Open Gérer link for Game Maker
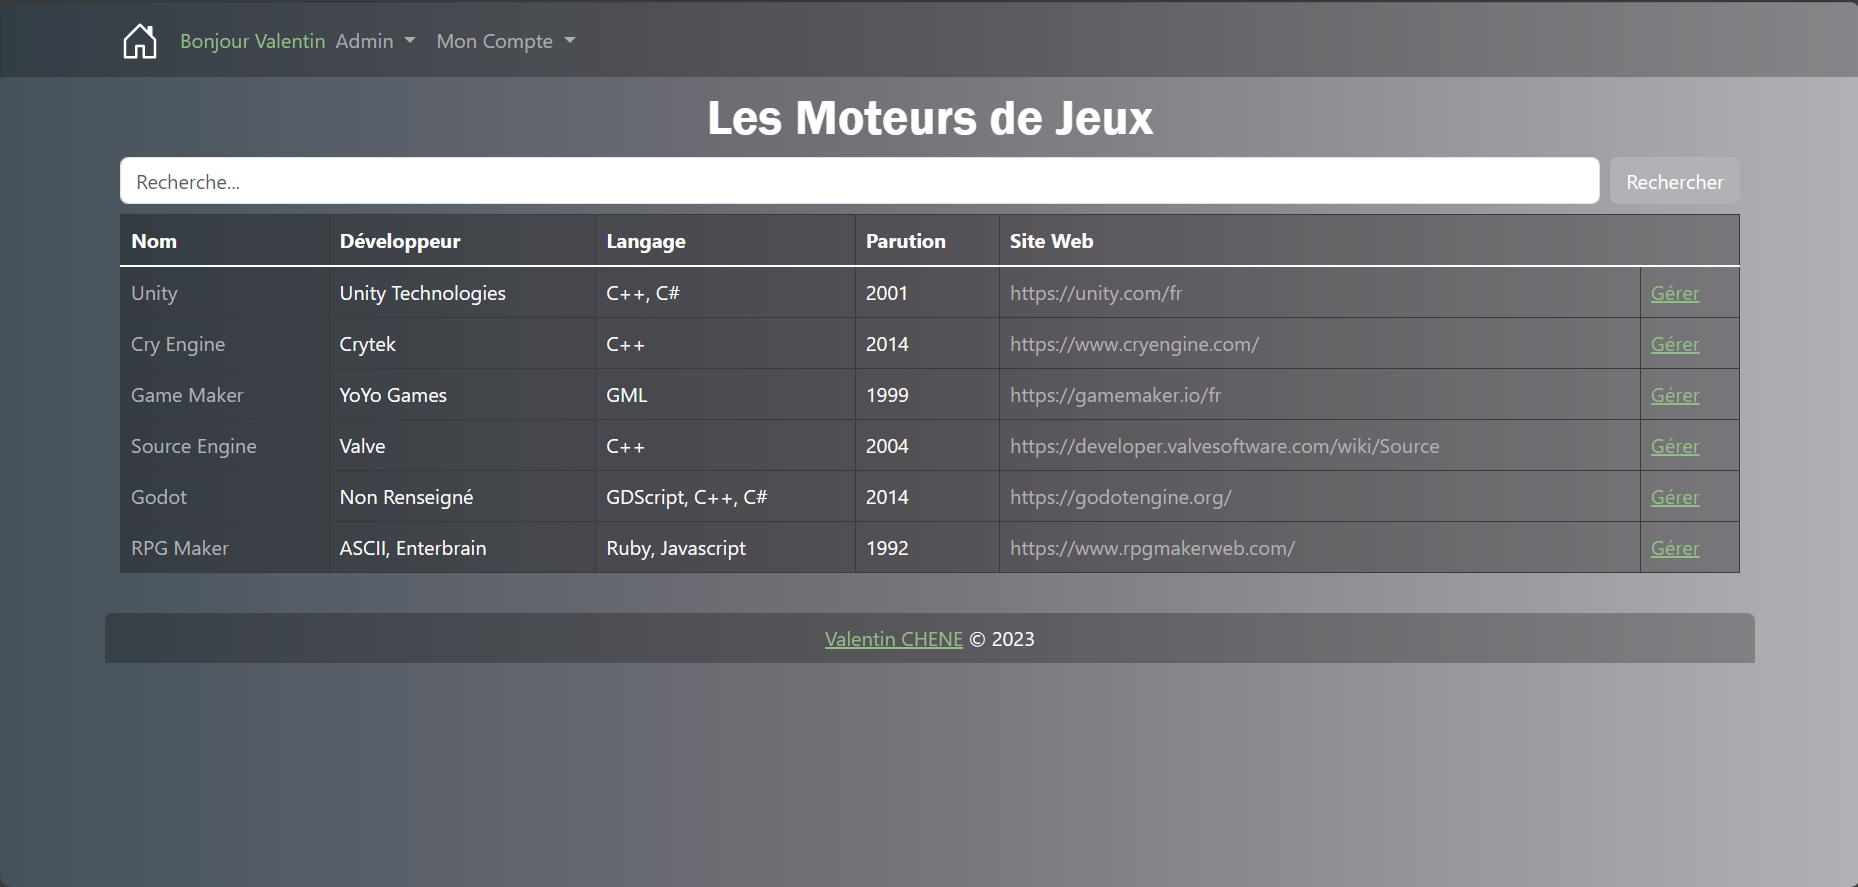Screen dimensions: 1858x887 (1675, 395)
